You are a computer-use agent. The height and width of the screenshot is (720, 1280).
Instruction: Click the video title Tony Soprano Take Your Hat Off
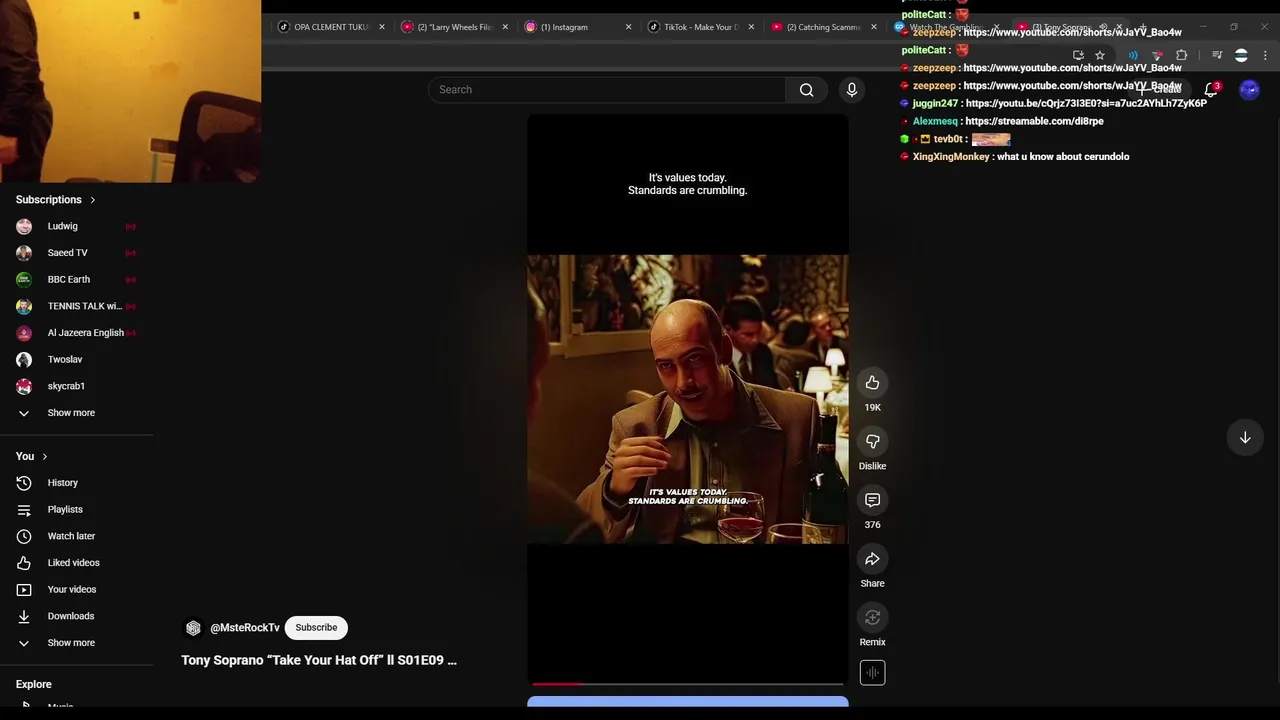pyautogui.click(x=319, y=661)
